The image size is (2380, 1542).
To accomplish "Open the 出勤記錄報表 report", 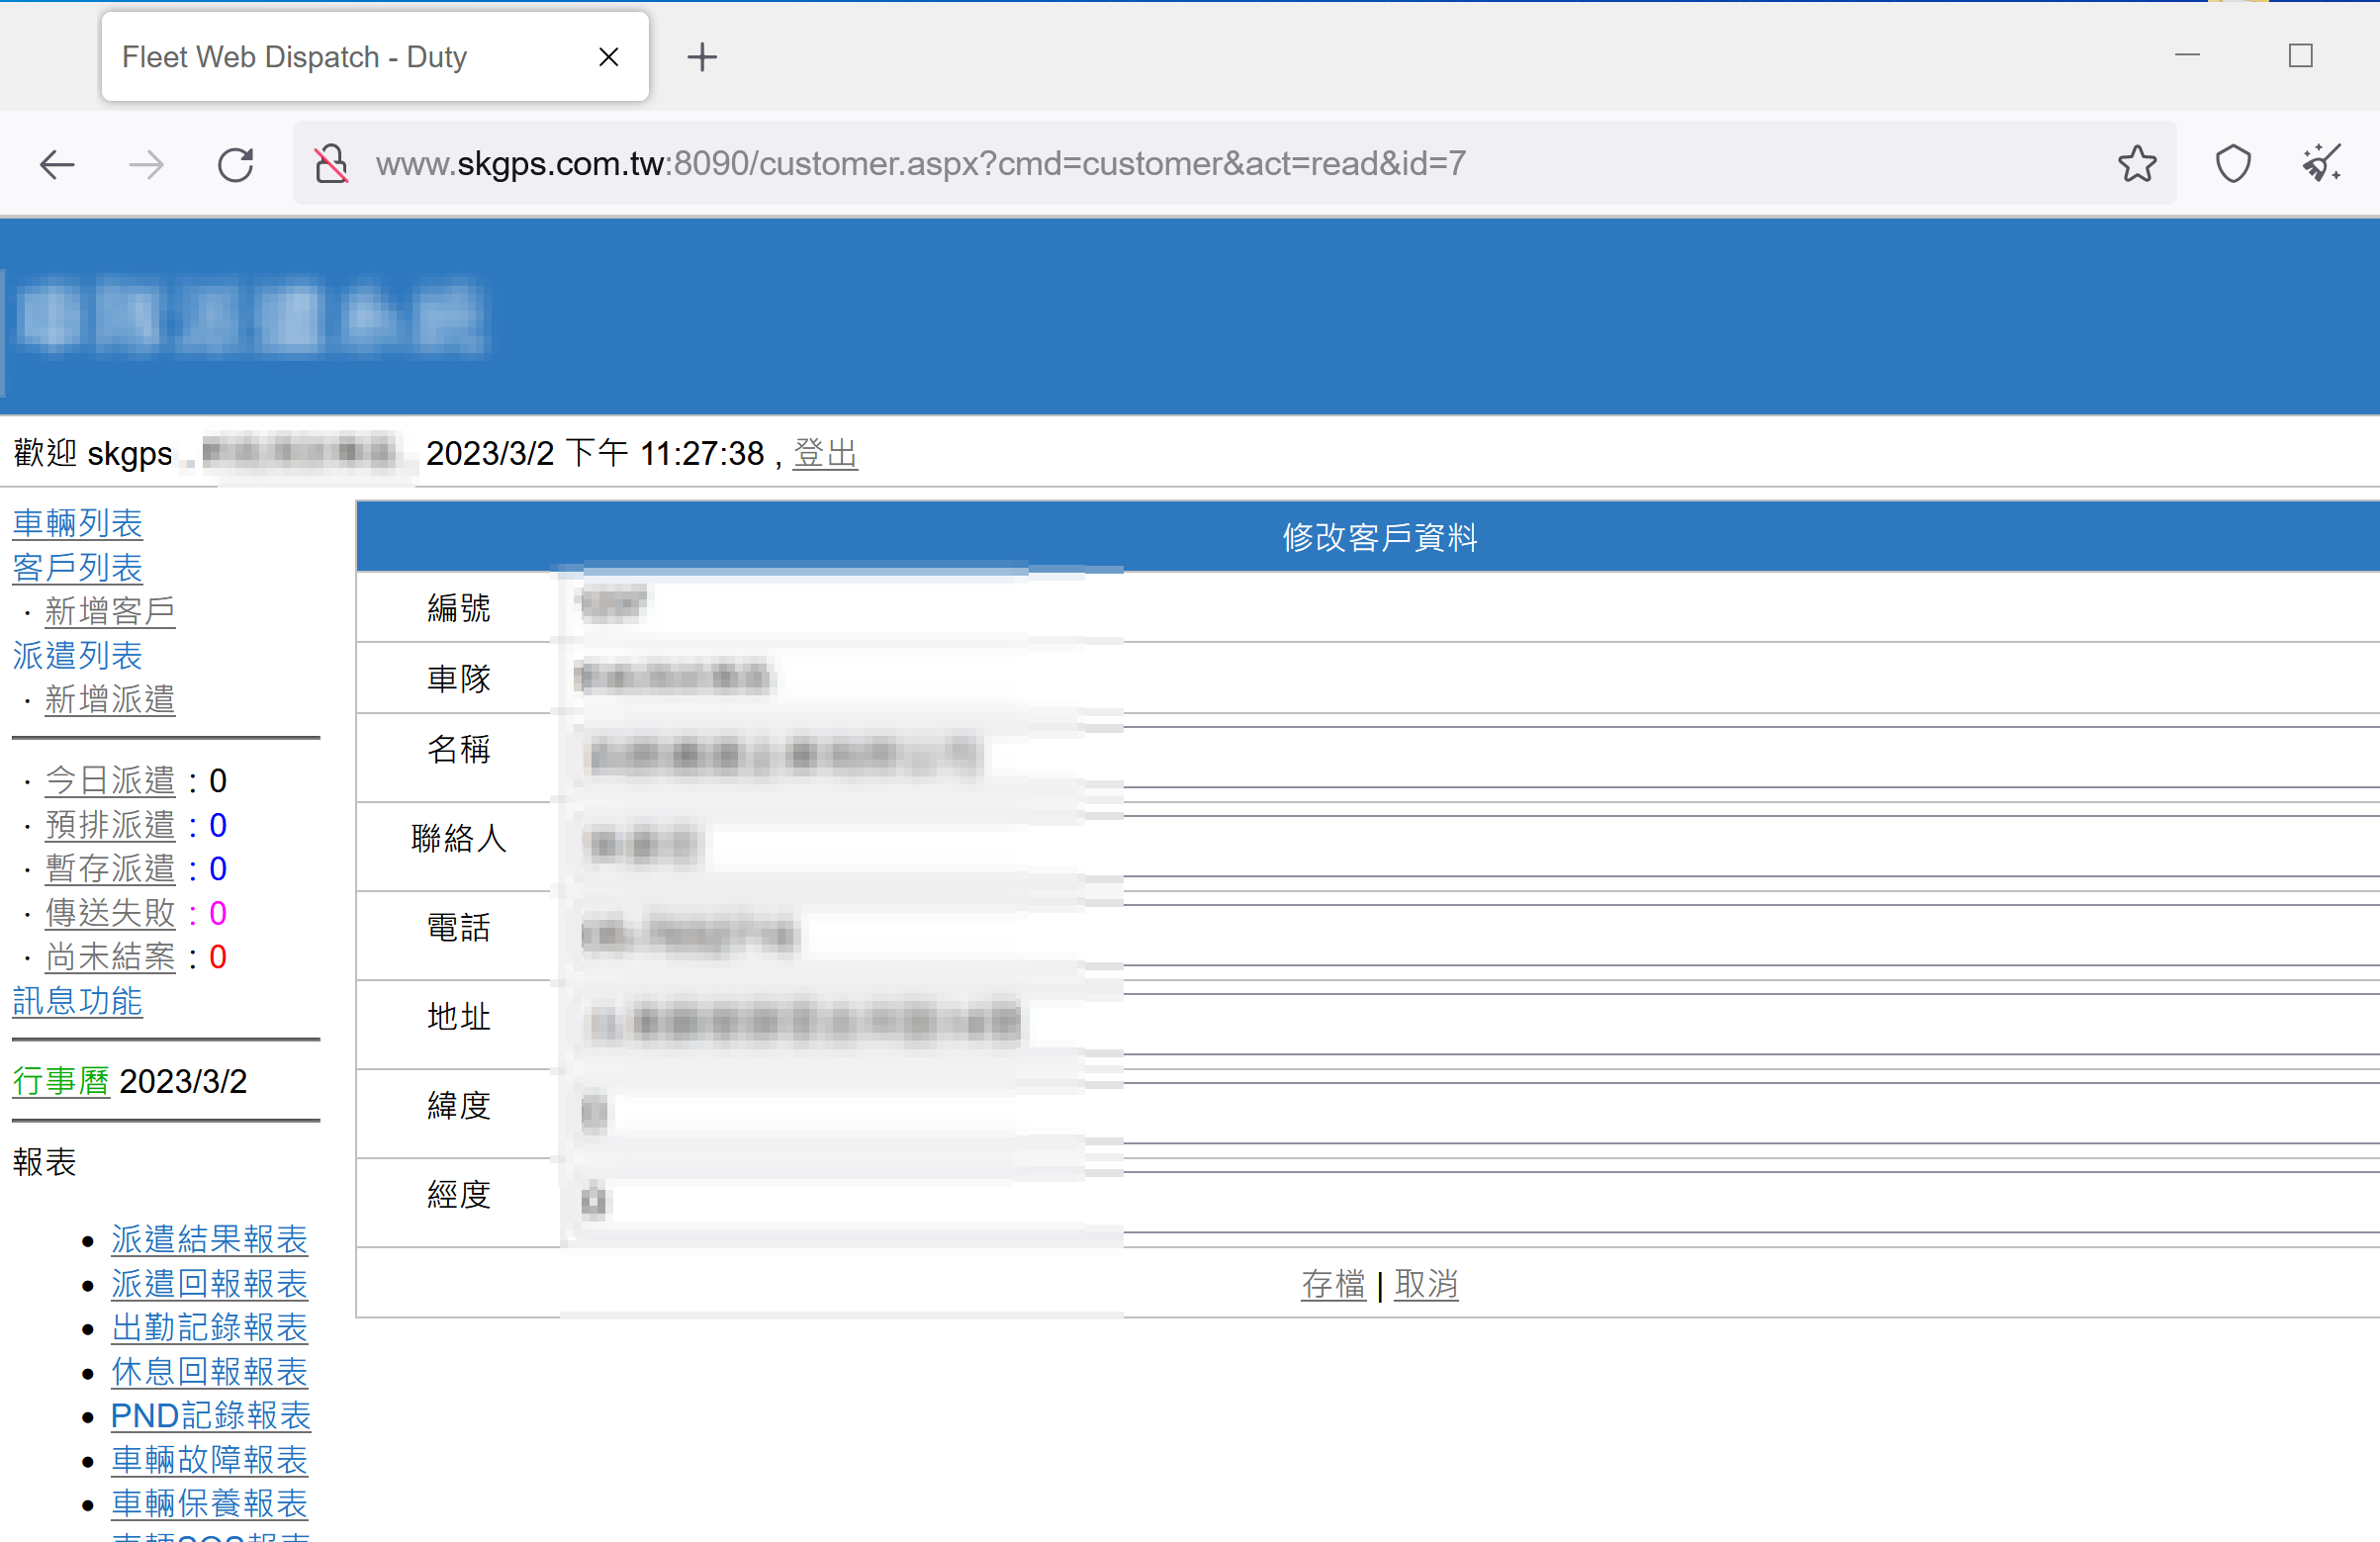I will click(209, 1328).
